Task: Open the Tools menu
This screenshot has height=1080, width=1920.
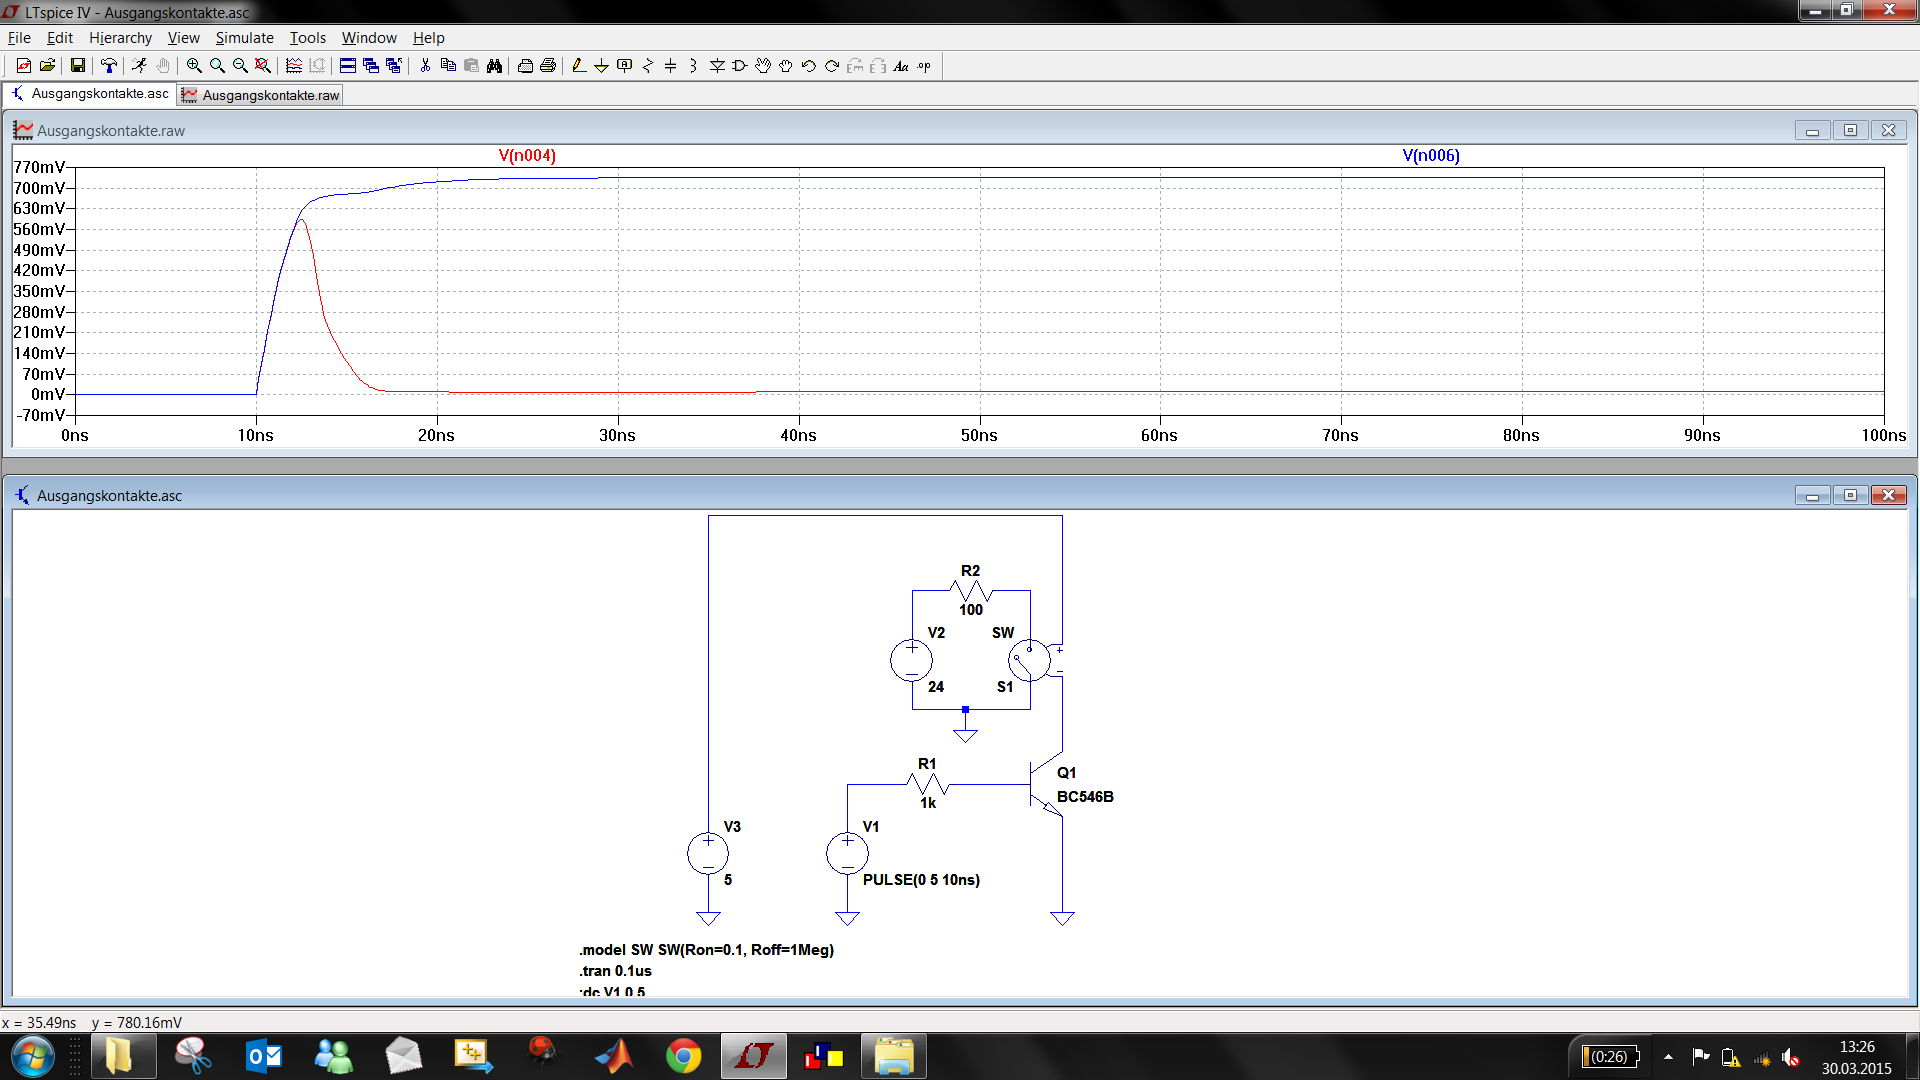Action: click(308, 38)
